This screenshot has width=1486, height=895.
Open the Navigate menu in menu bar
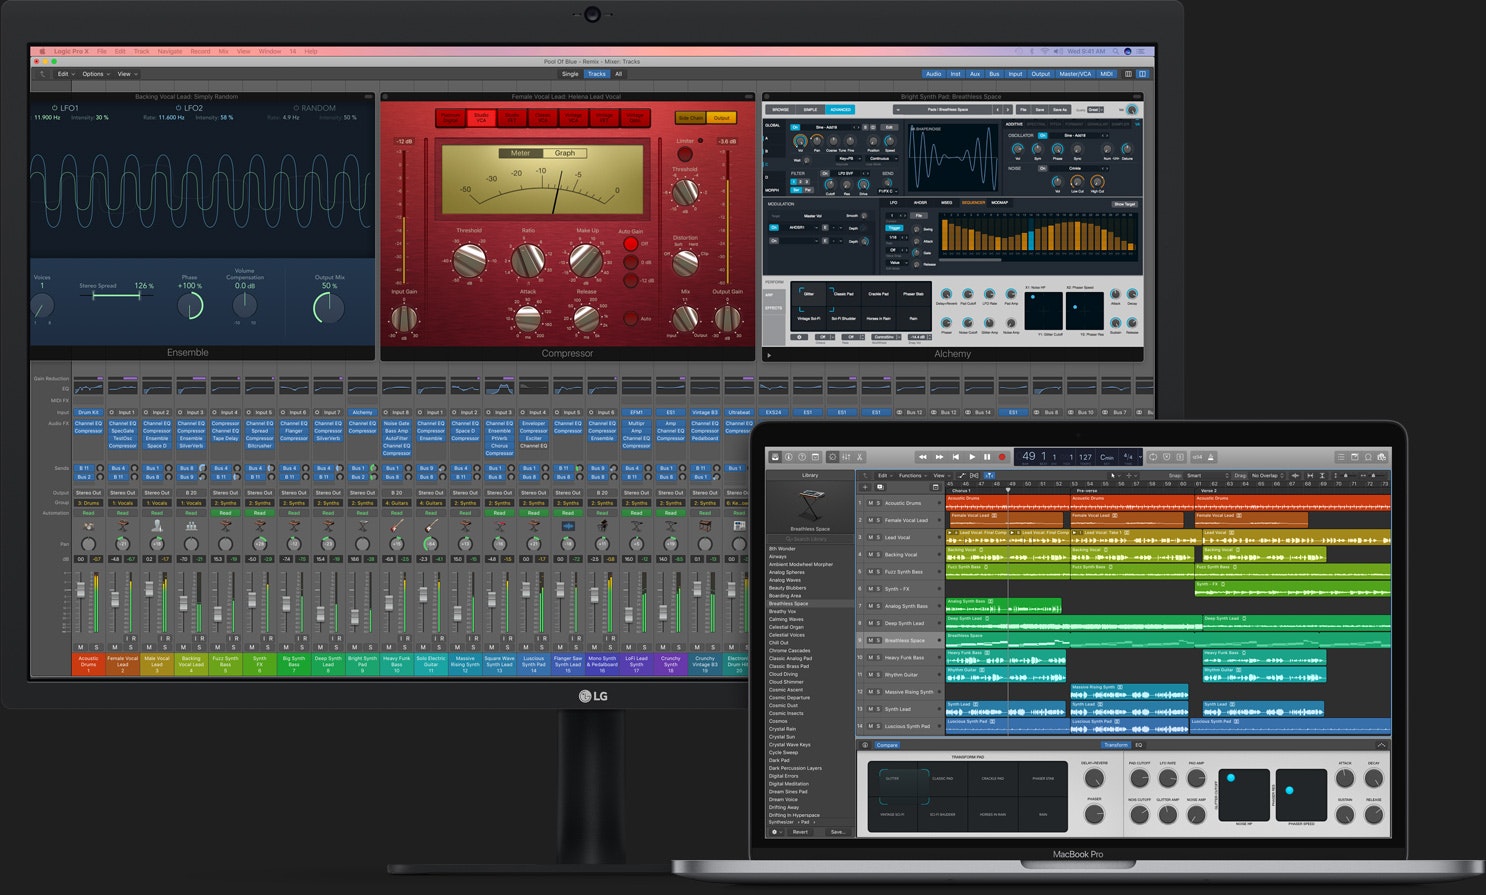[x=170, y=51]
